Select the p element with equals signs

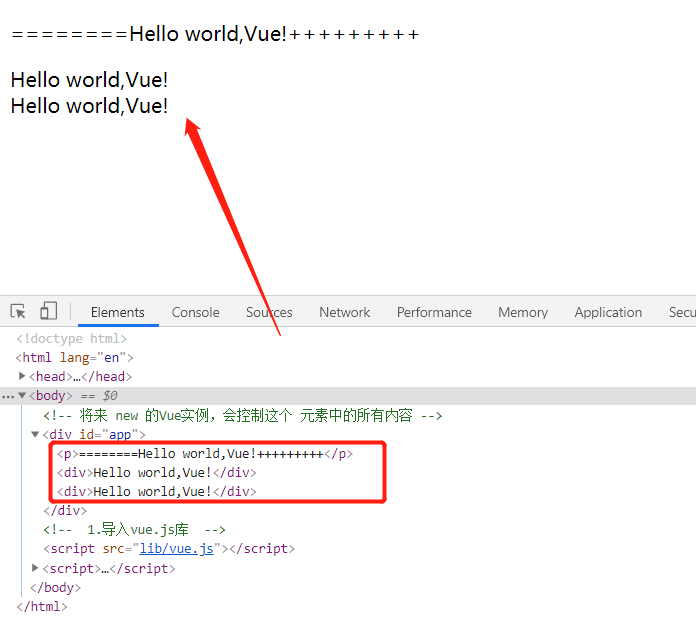click(x=205, y=454)
